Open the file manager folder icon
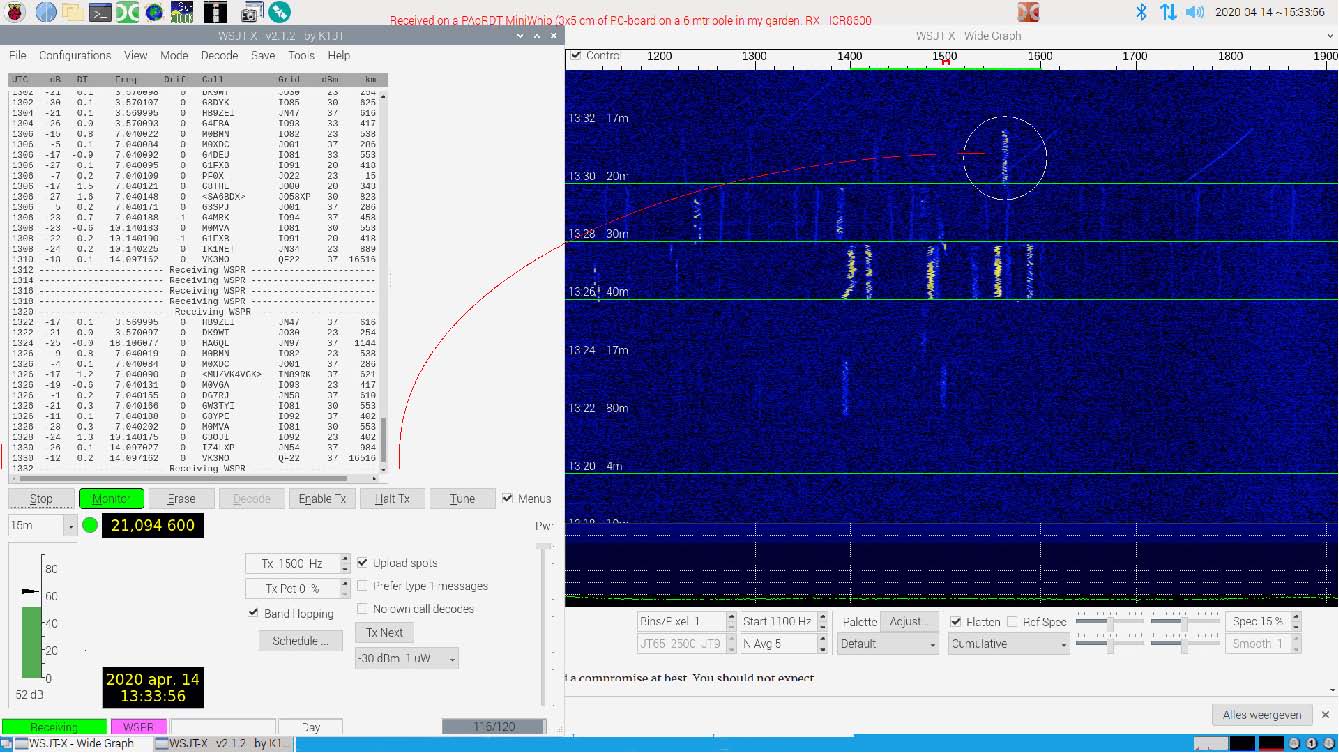1339x753 pixels. click(x=73, y=12)
